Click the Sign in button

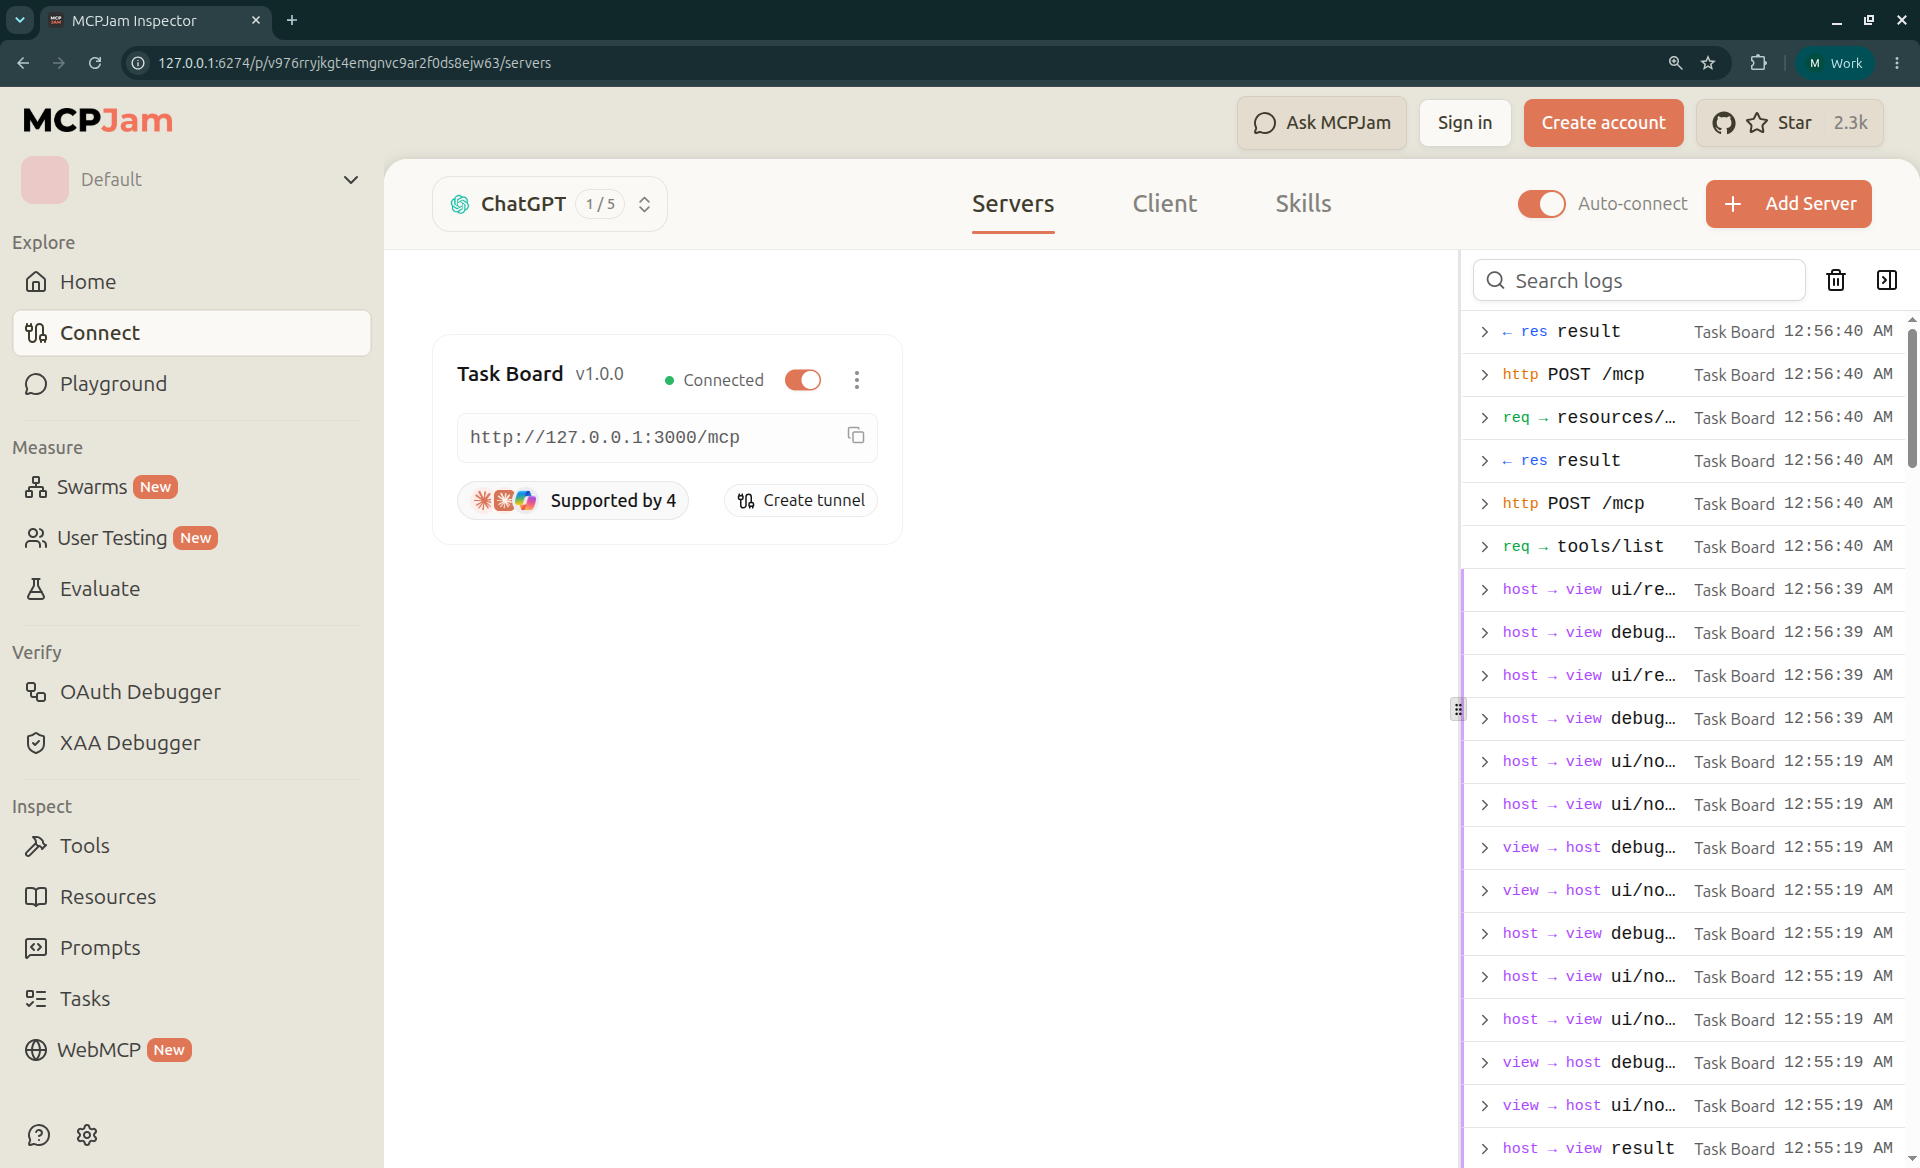pos(1465,123)
